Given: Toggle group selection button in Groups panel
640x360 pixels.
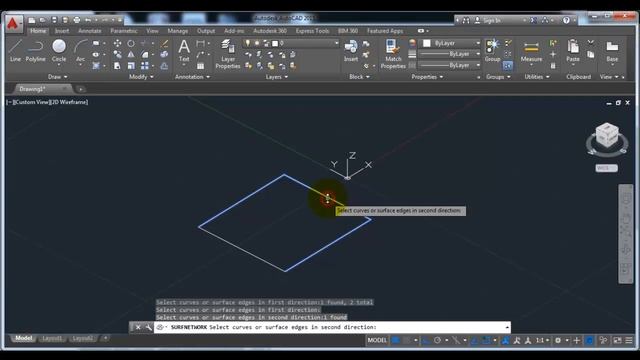Looking at the screenshot, I should [x=507, y=65].
